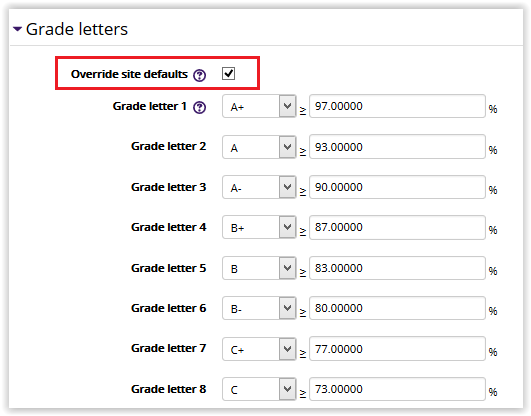531x416 pixels.
Task: Open Grade letter 8 dropdown showing C
Action: pyautogui.click(x=259, y=389)
